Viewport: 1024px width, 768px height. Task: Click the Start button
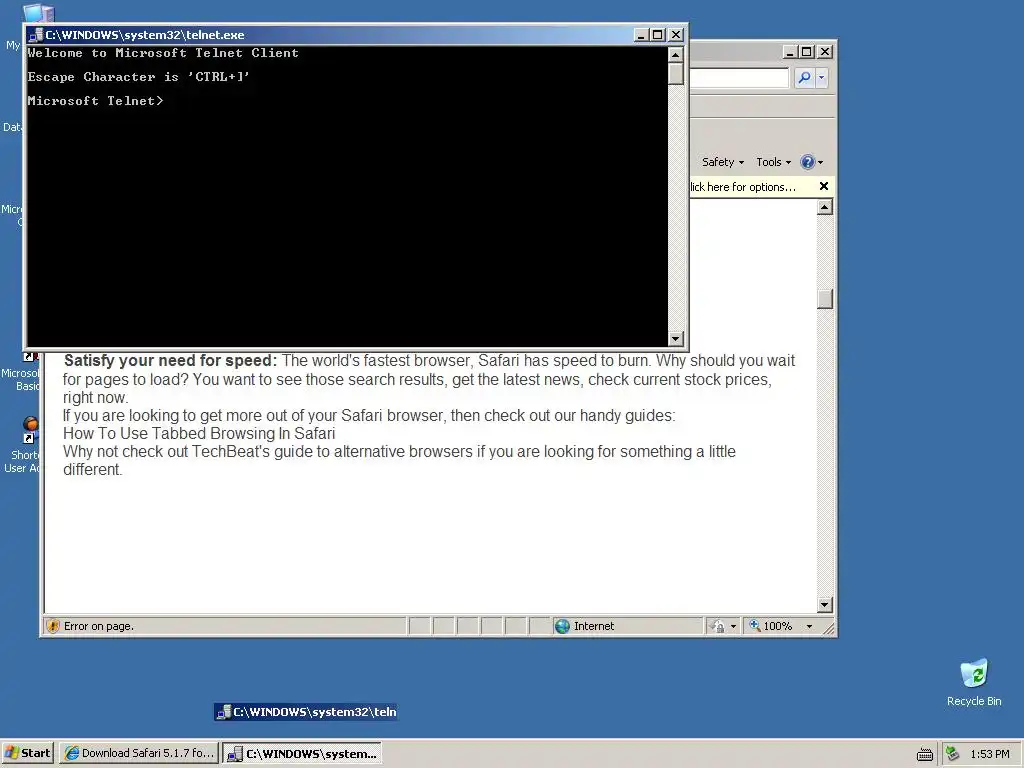click(28, 753)
